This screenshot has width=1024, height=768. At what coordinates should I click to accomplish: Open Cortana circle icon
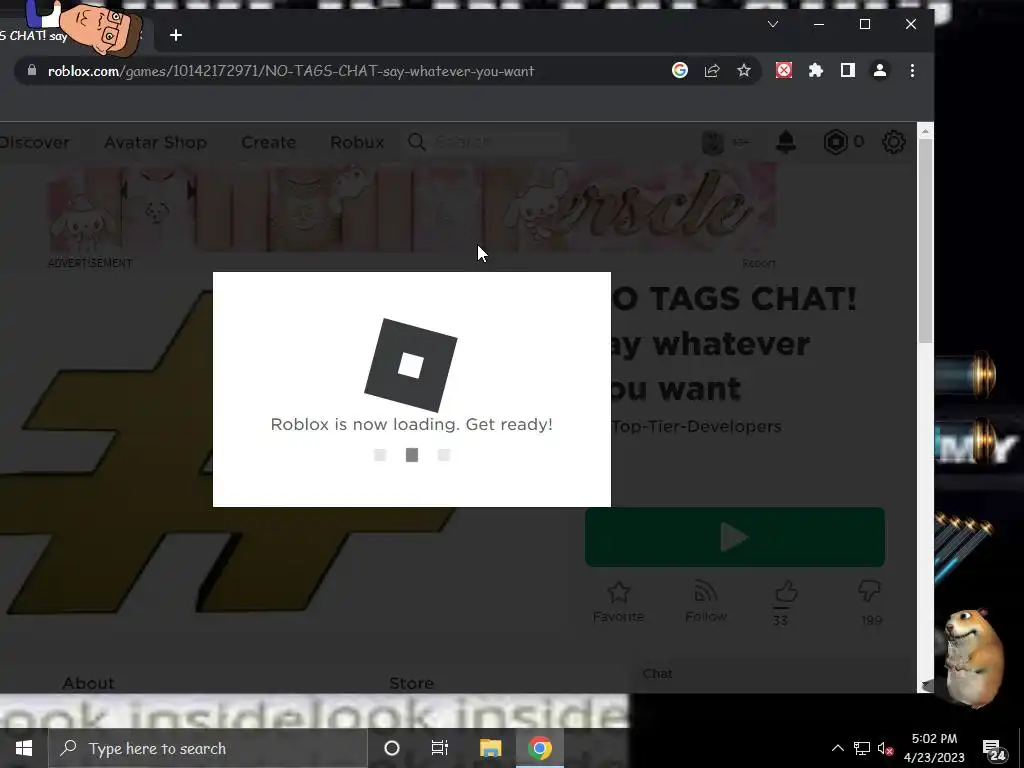click(392, 748)
